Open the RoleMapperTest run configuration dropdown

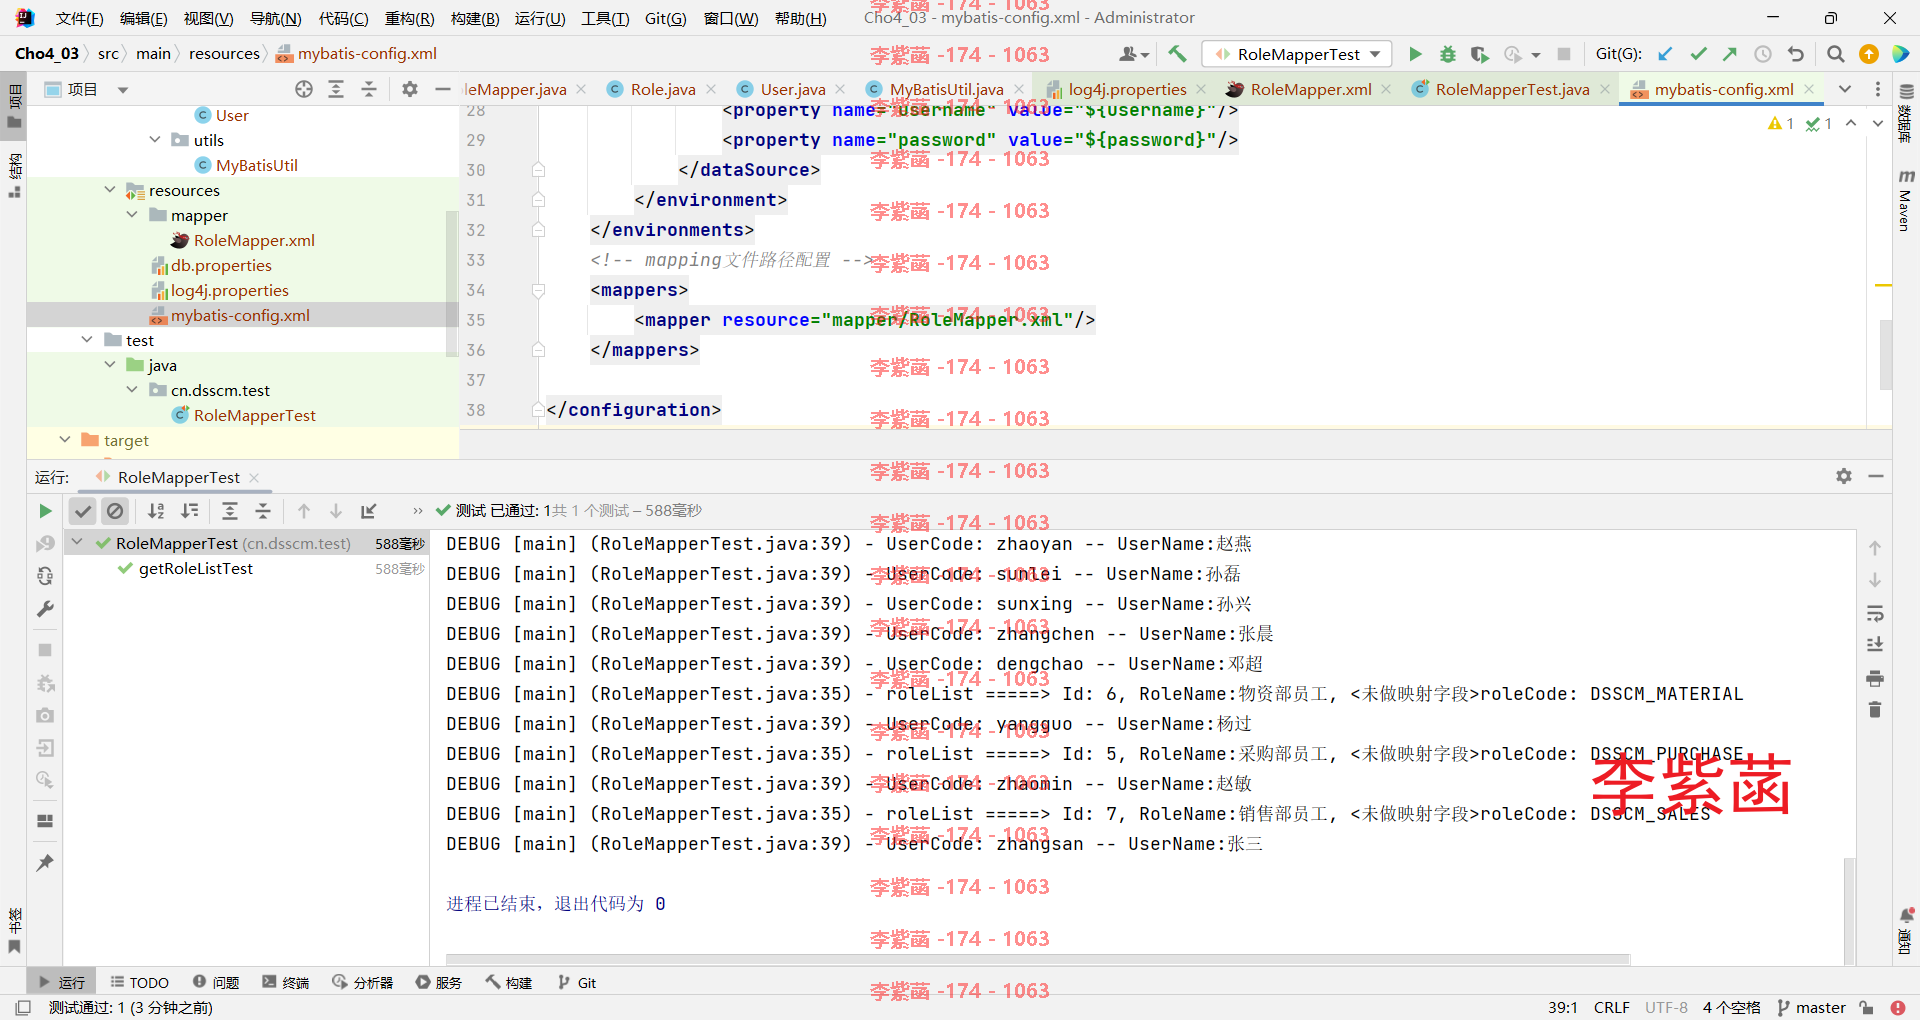[1297, 54]
